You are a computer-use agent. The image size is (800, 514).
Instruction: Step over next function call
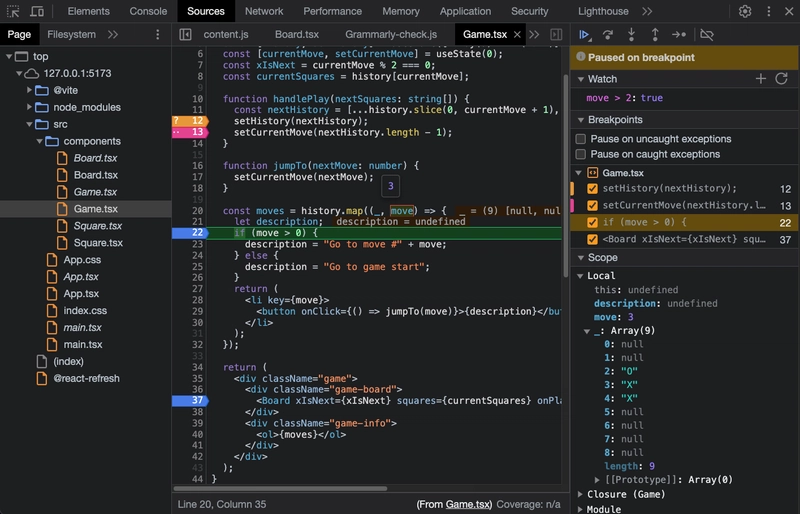tap(608, 35)
